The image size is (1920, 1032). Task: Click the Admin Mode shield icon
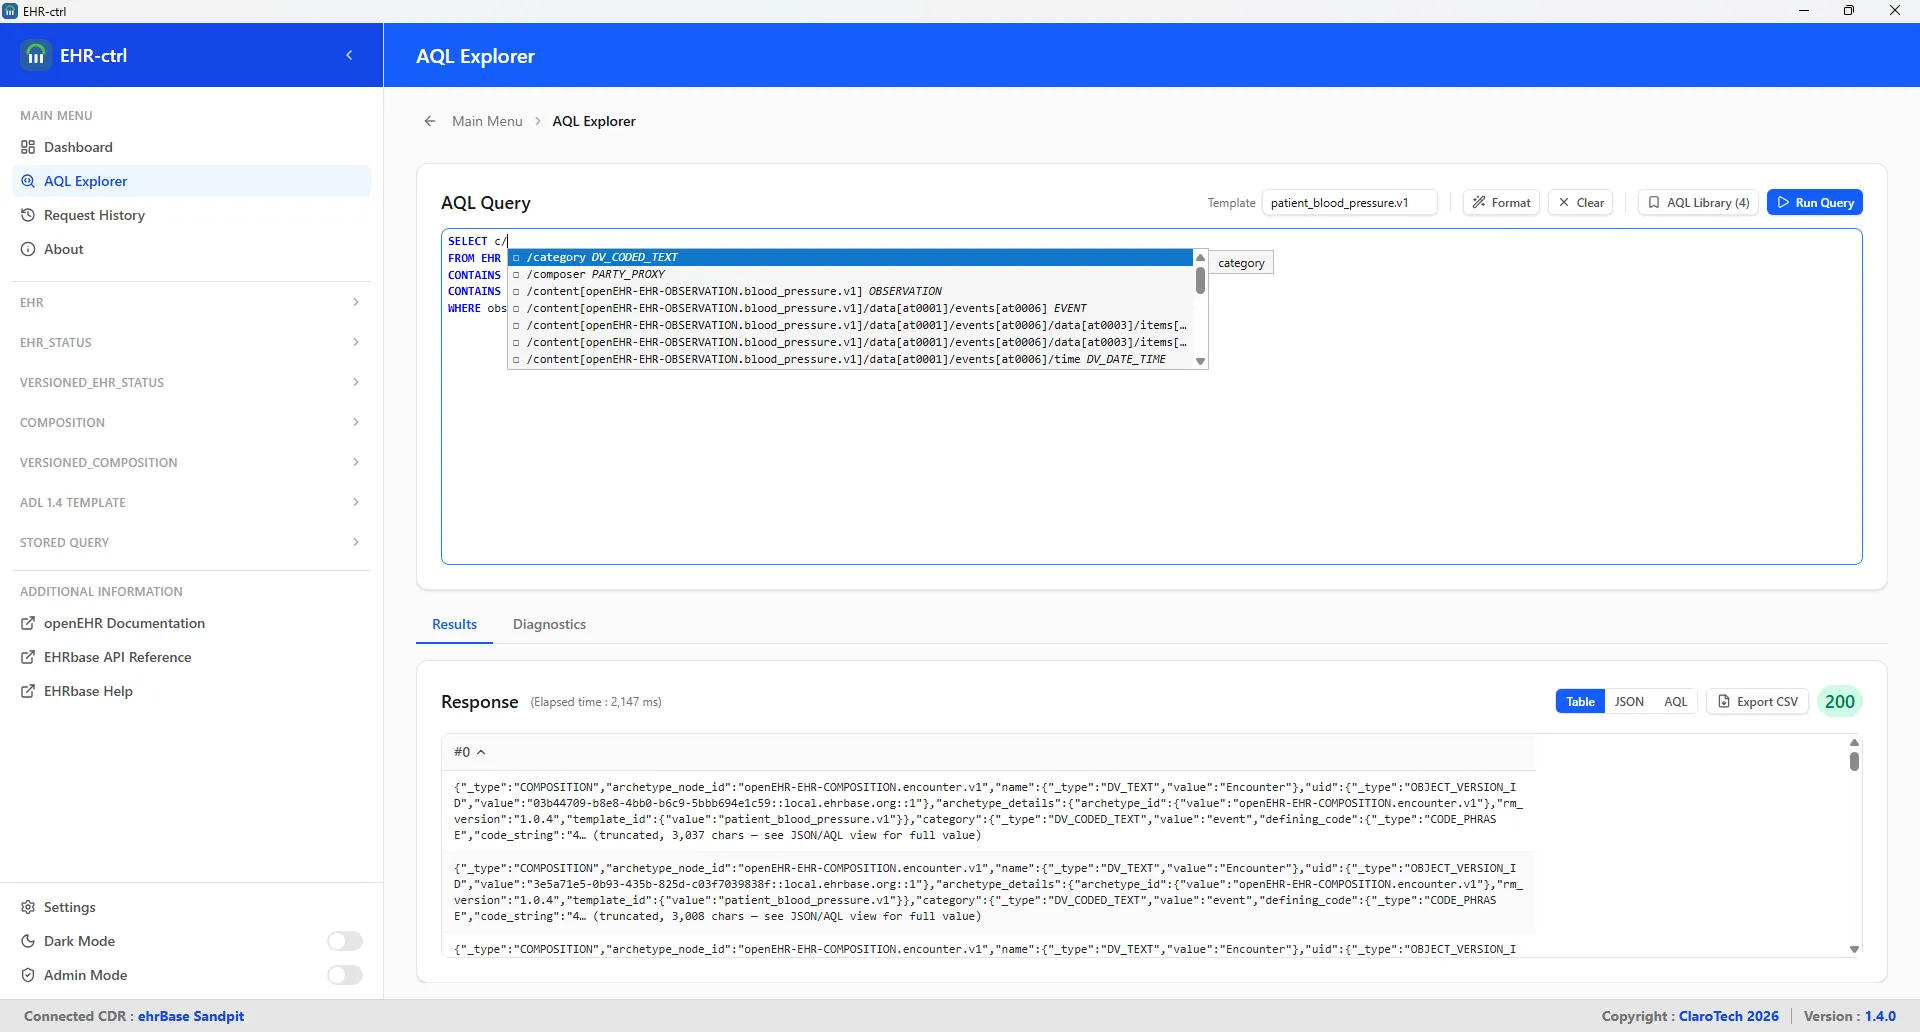pos(28,975)
